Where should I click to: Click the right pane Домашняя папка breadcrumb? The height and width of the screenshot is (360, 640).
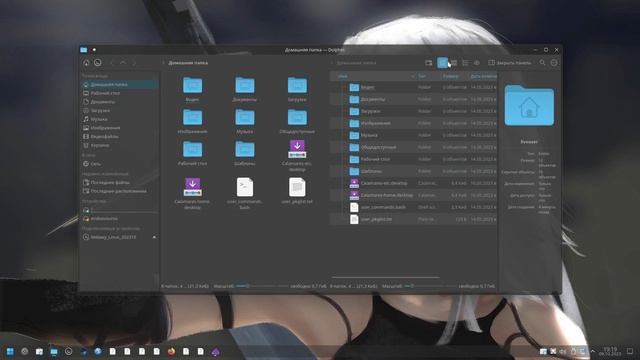point(356,63)
